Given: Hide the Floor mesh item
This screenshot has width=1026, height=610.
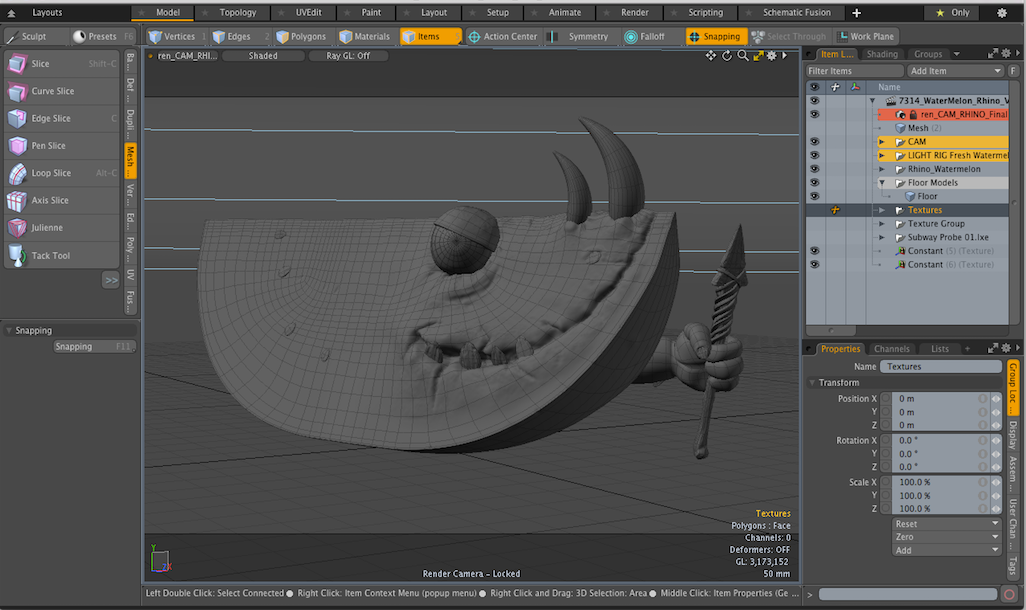Looking at the screenshot, I should coord(815,196).
